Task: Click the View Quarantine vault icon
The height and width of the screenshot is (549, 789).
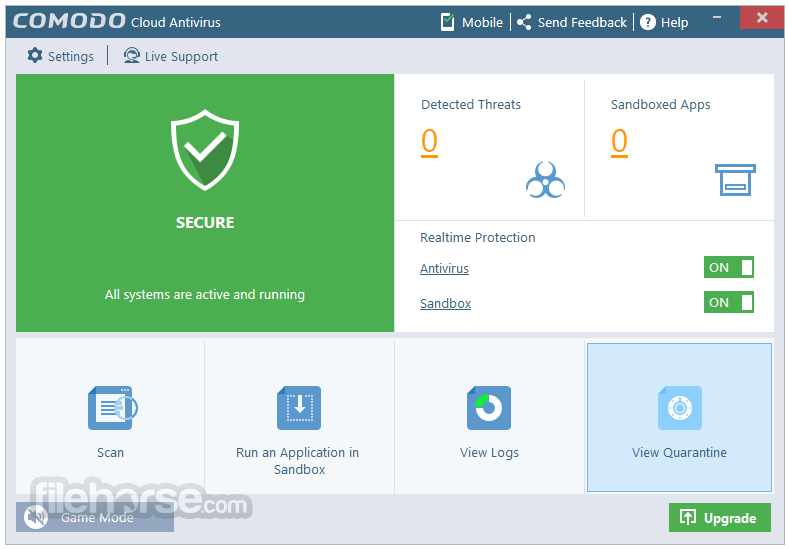Action: pyautogui.click(x=679, y=408)
